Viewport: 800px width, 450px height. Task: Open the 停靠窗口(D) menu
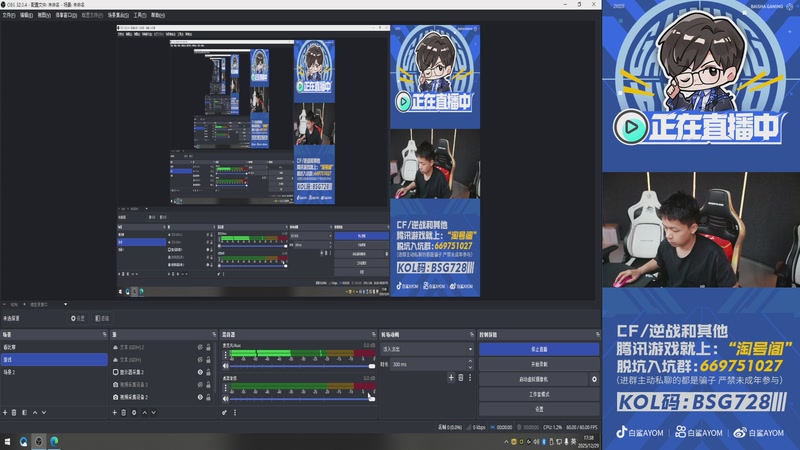[x=66, y=15]
